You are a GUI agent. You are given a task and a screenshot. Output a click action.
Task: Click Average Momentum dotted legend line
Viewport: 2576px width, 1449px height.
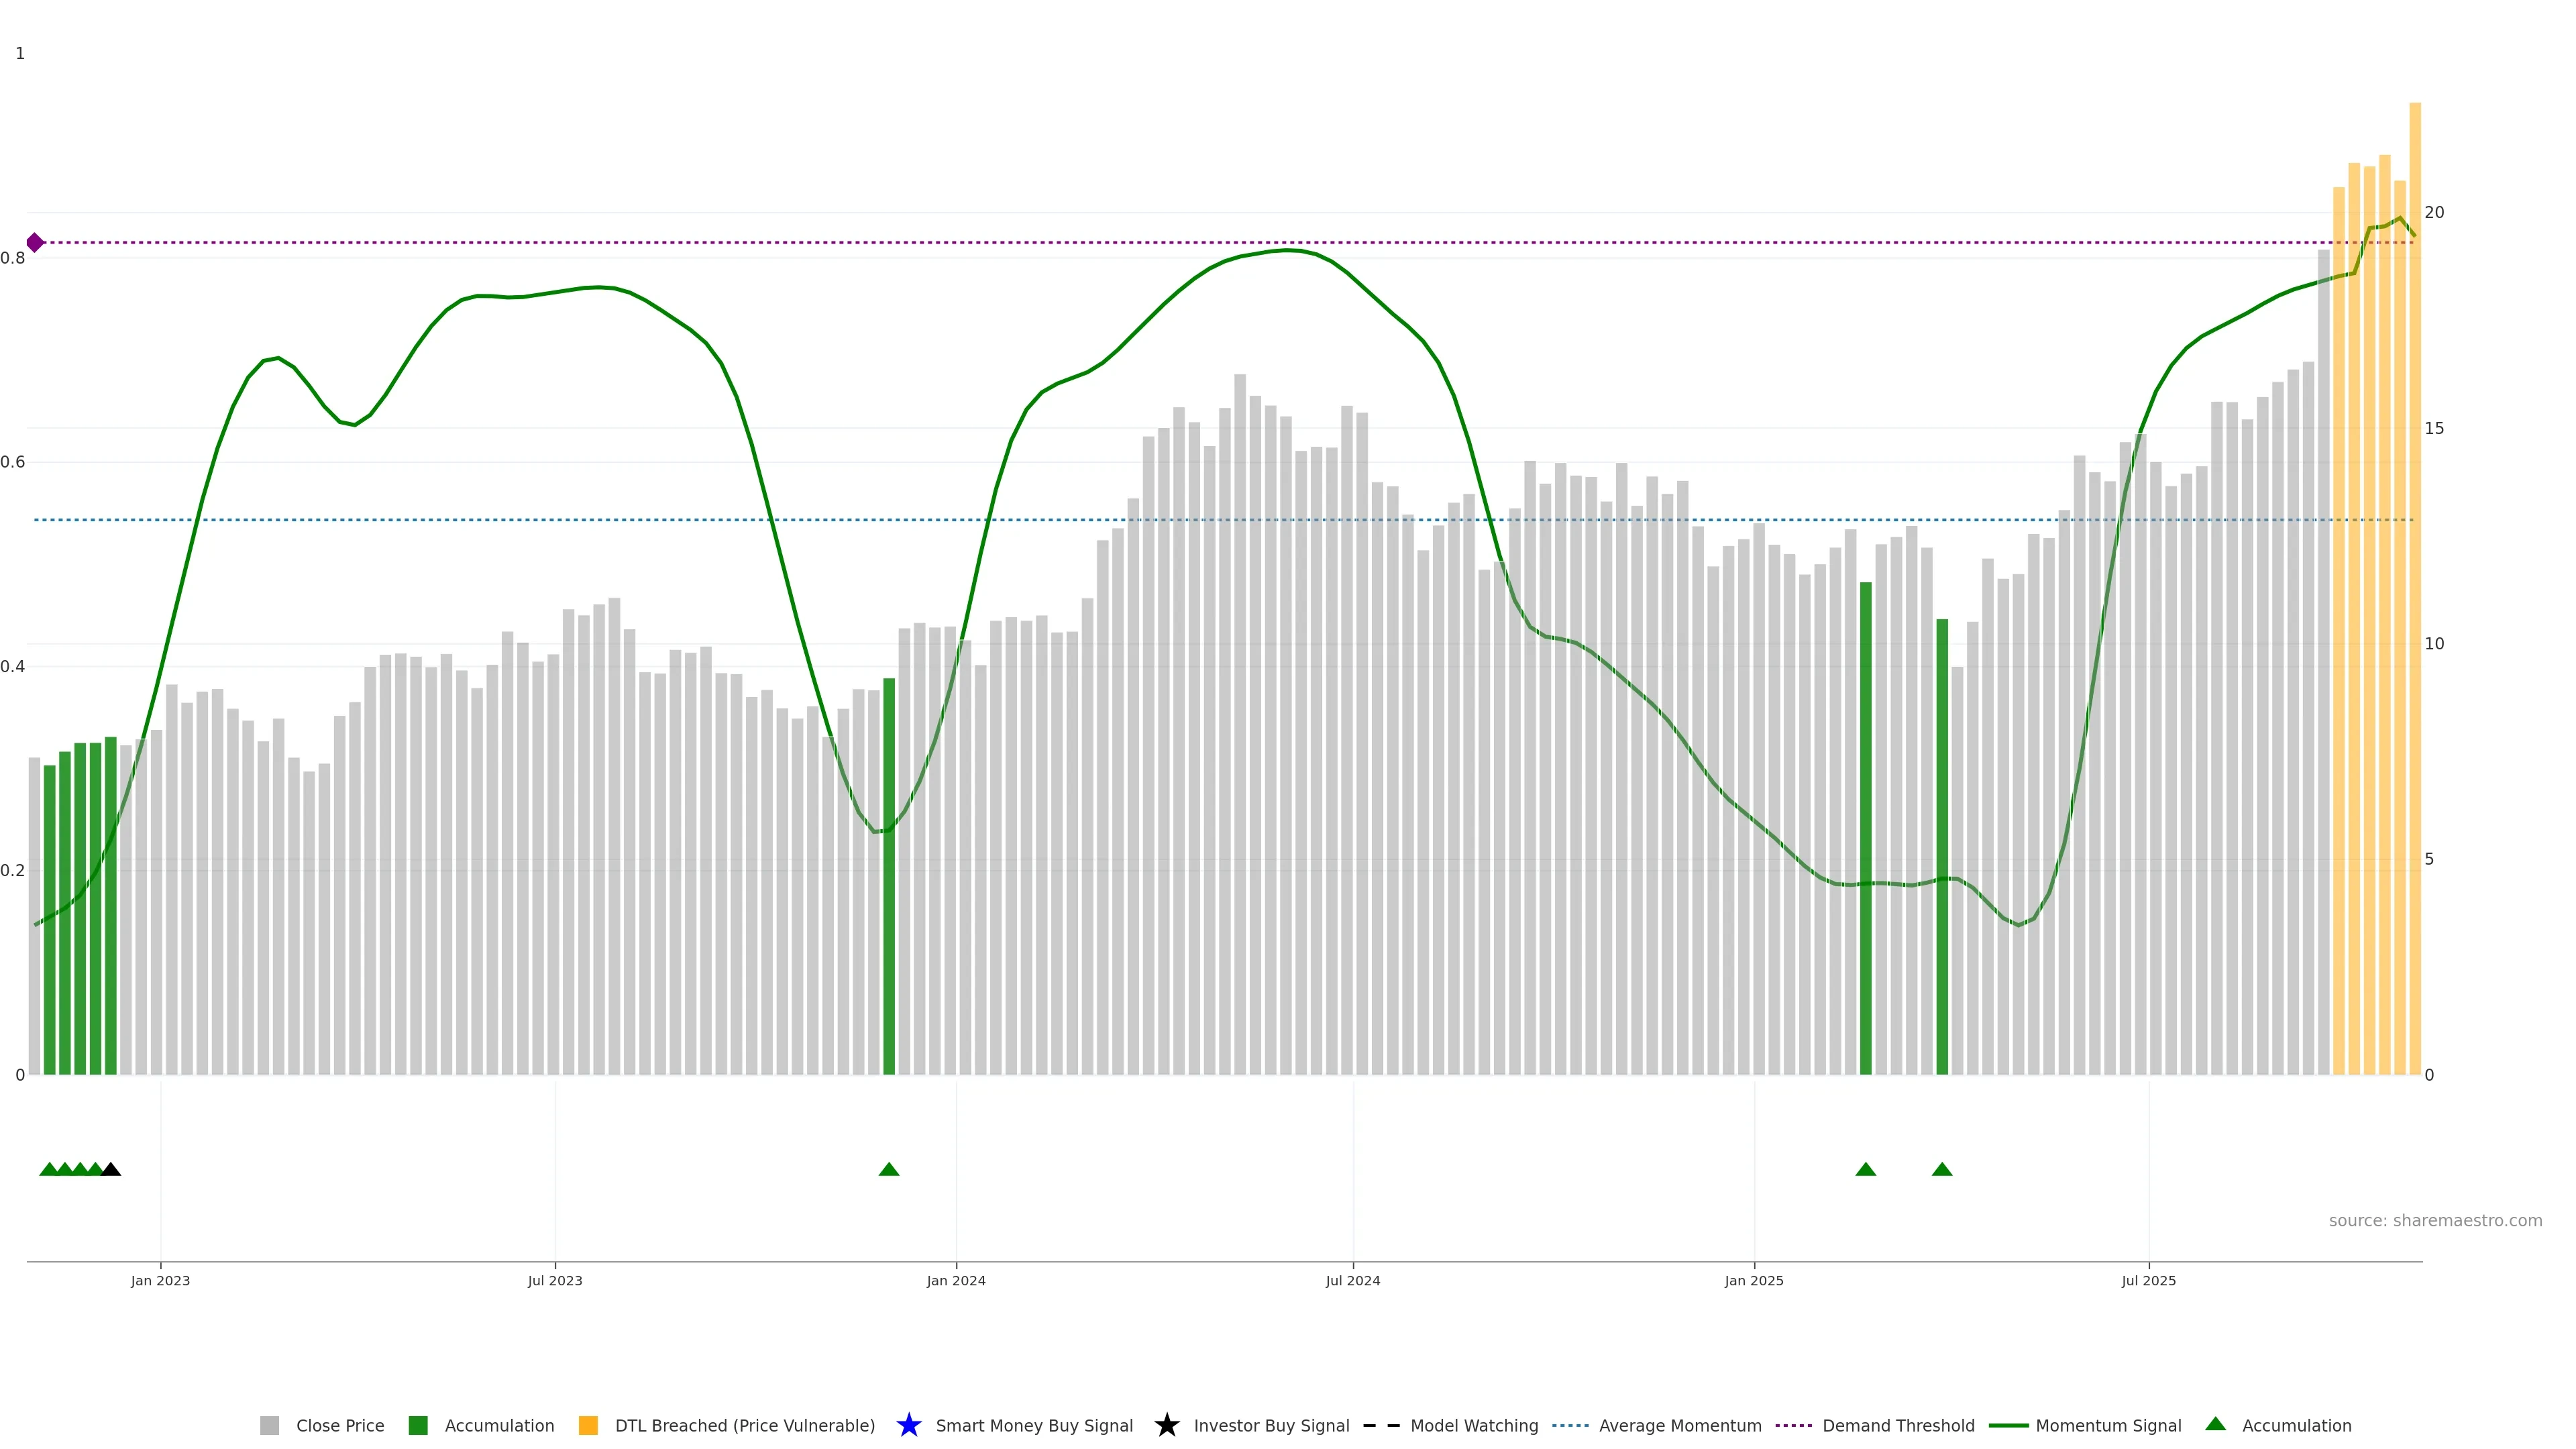click(x=1570, y=1425)
